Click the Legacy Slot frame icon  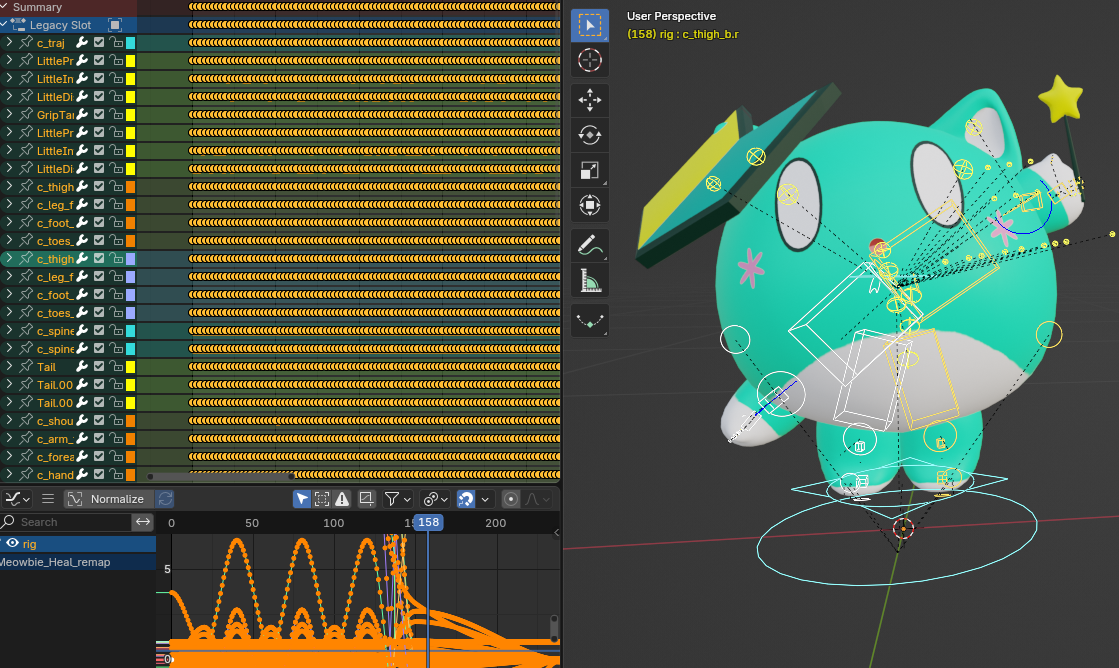[x=114, y=24]
